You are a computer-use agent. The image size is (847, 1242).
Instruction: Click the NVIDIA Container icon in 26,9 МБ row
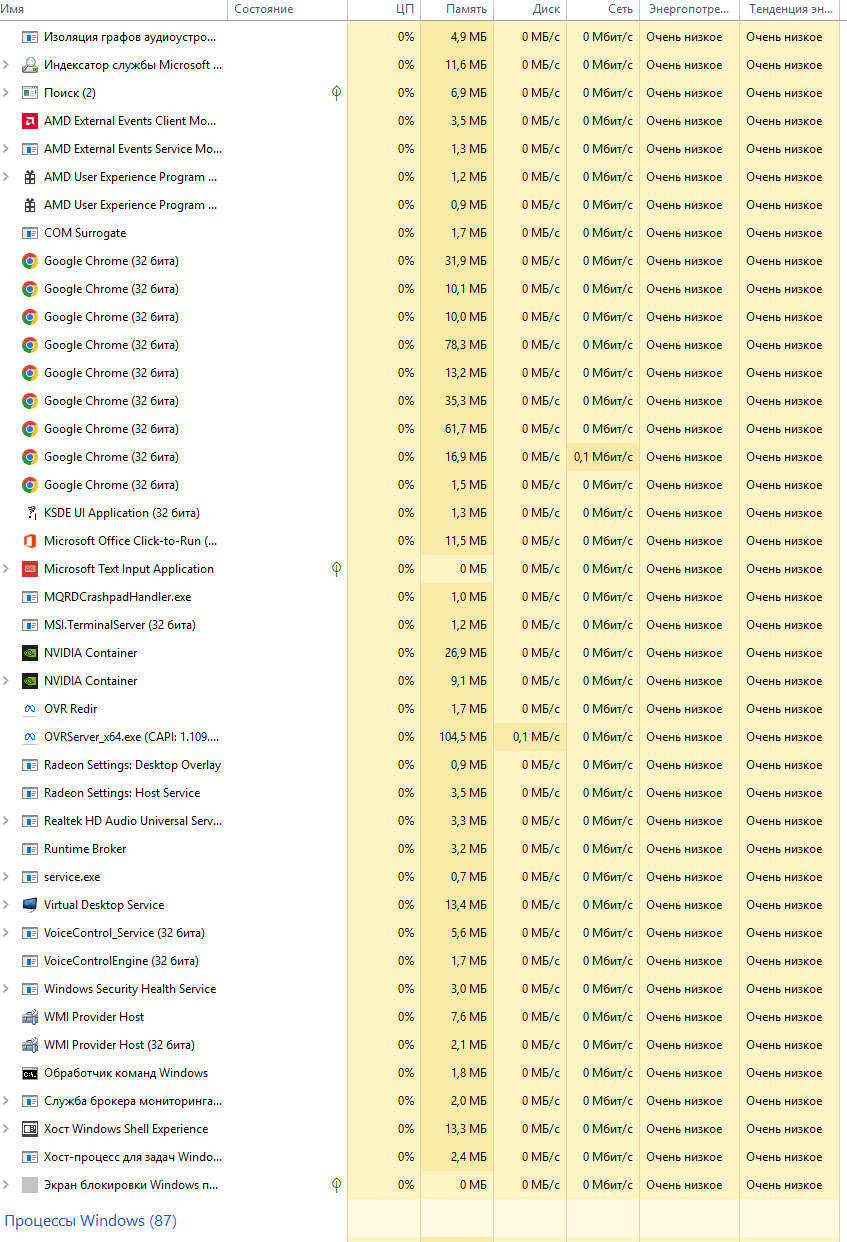click(30, 653)
